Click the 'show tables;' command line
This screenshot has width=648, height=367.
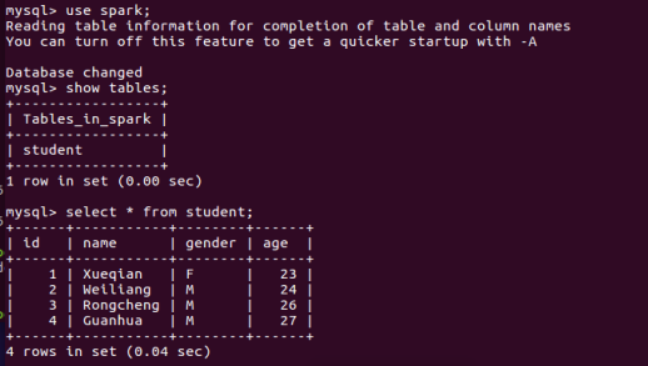click(x=86, y=88)
